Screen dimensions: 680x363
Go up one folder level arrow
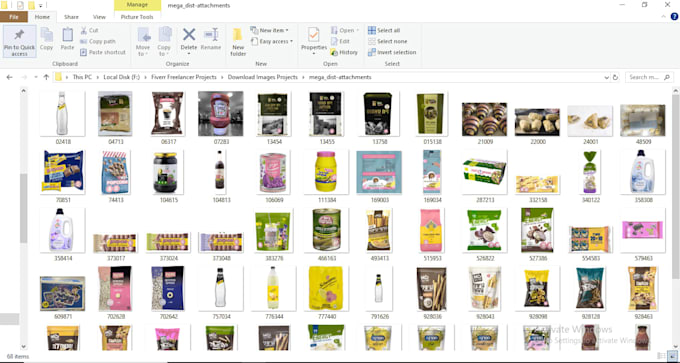click(x=46, y=77)
